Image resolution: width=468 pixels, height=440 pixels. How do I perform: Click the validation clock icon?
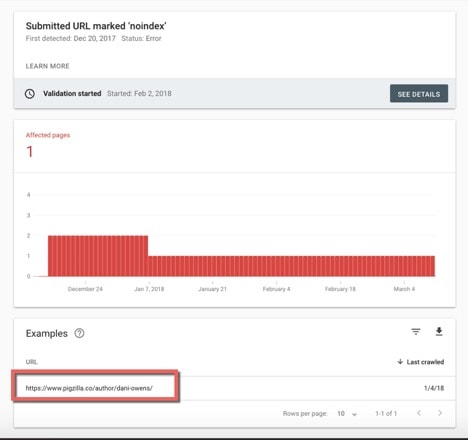[x=30, y=94]
